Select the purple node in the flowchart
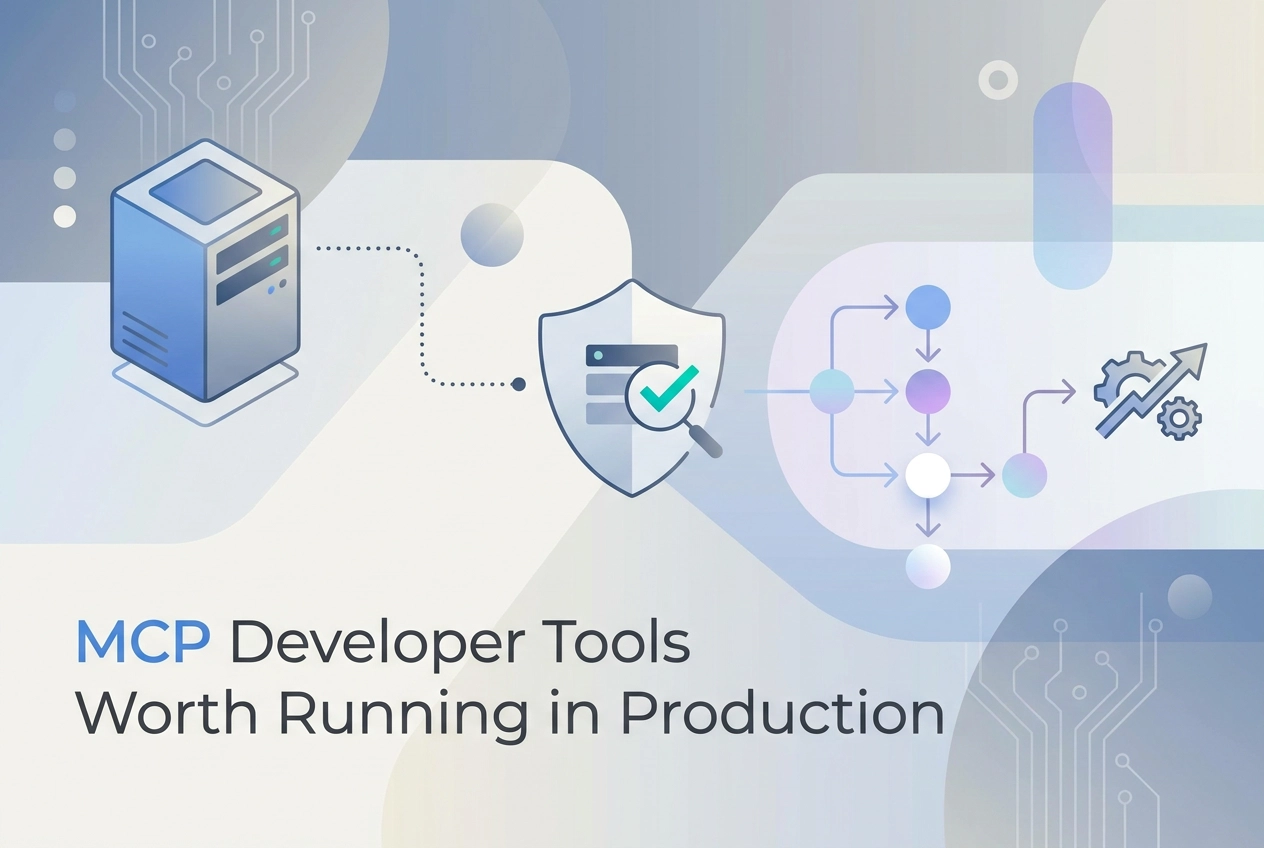 click(x=927, y=391)
